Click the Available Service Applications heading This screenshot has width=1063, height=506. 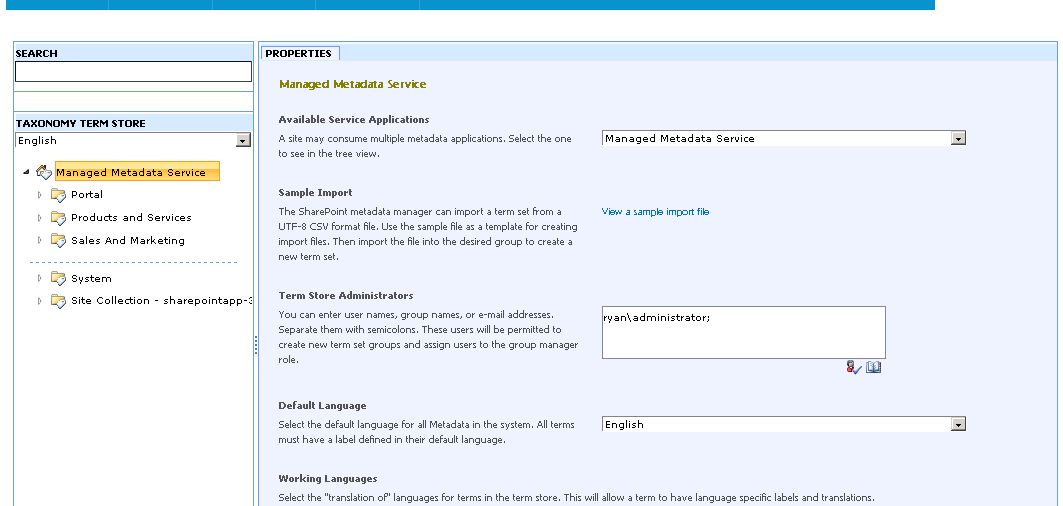click(x=354, y=119)
